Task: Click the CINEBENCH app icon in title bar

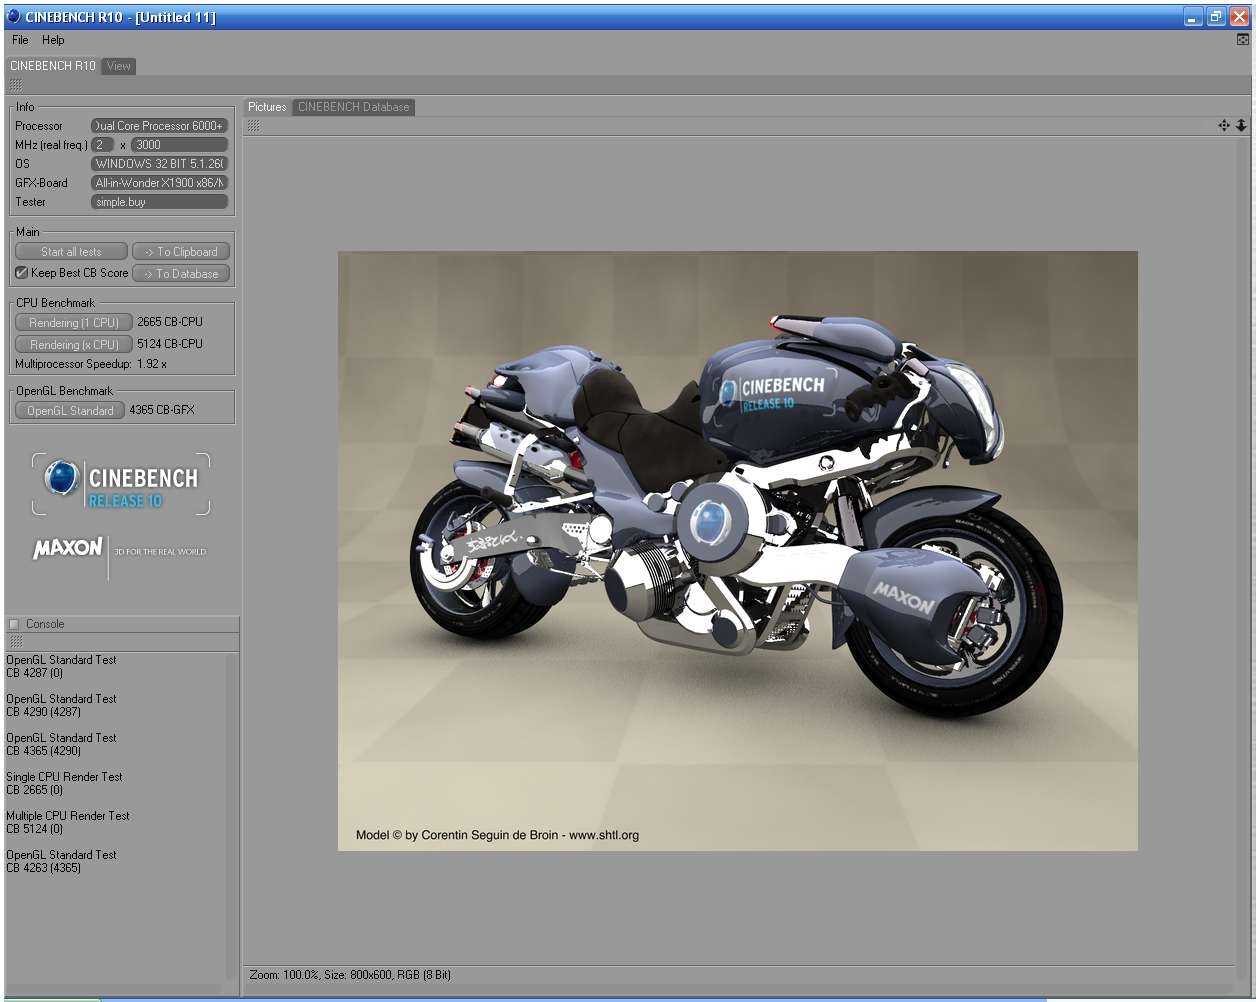Action: (x=14, y=16)
